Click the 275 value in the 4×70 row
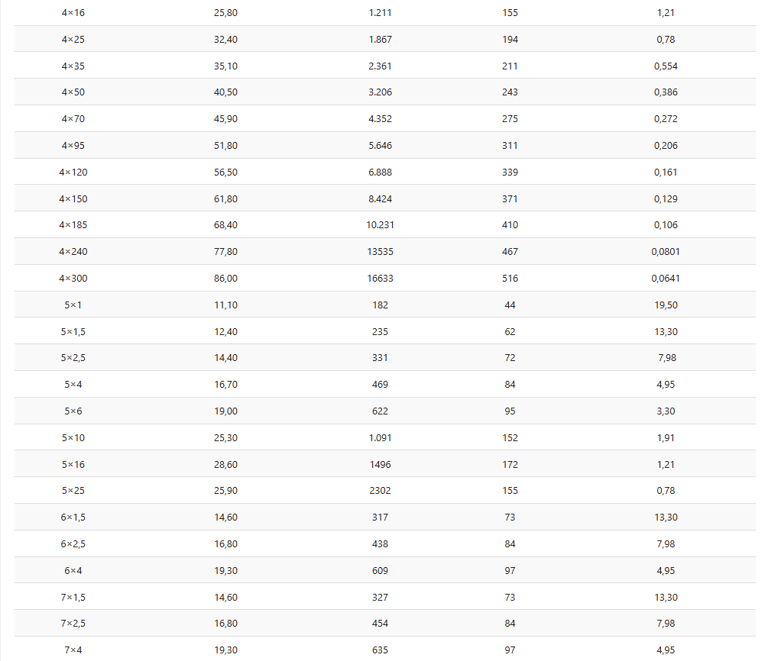This screenshot has height=661, width=768. [x=510, y=119]
